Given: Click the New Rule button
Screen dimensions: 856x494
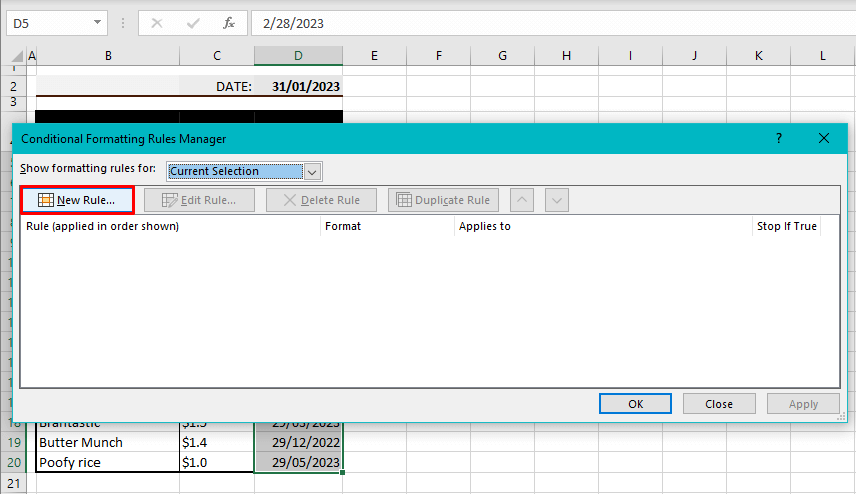Looking at the screenshot, I should (x=77, y=200).
